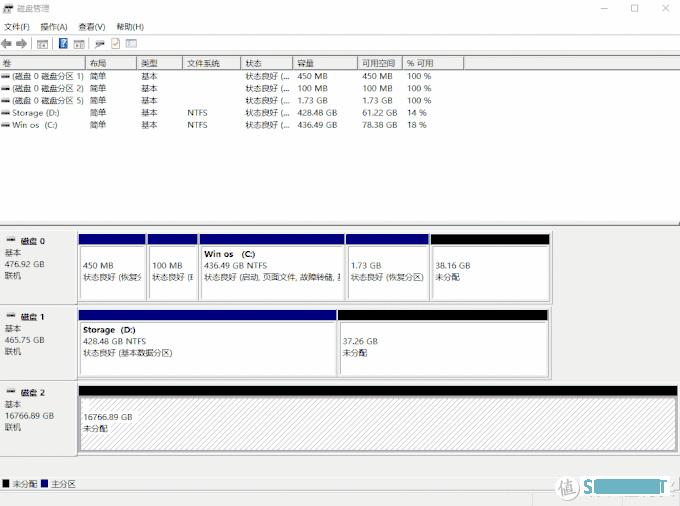Screen dimensions: 680x506
Task: Click the 61.22 GB free space cell
Action: [379, 113]
